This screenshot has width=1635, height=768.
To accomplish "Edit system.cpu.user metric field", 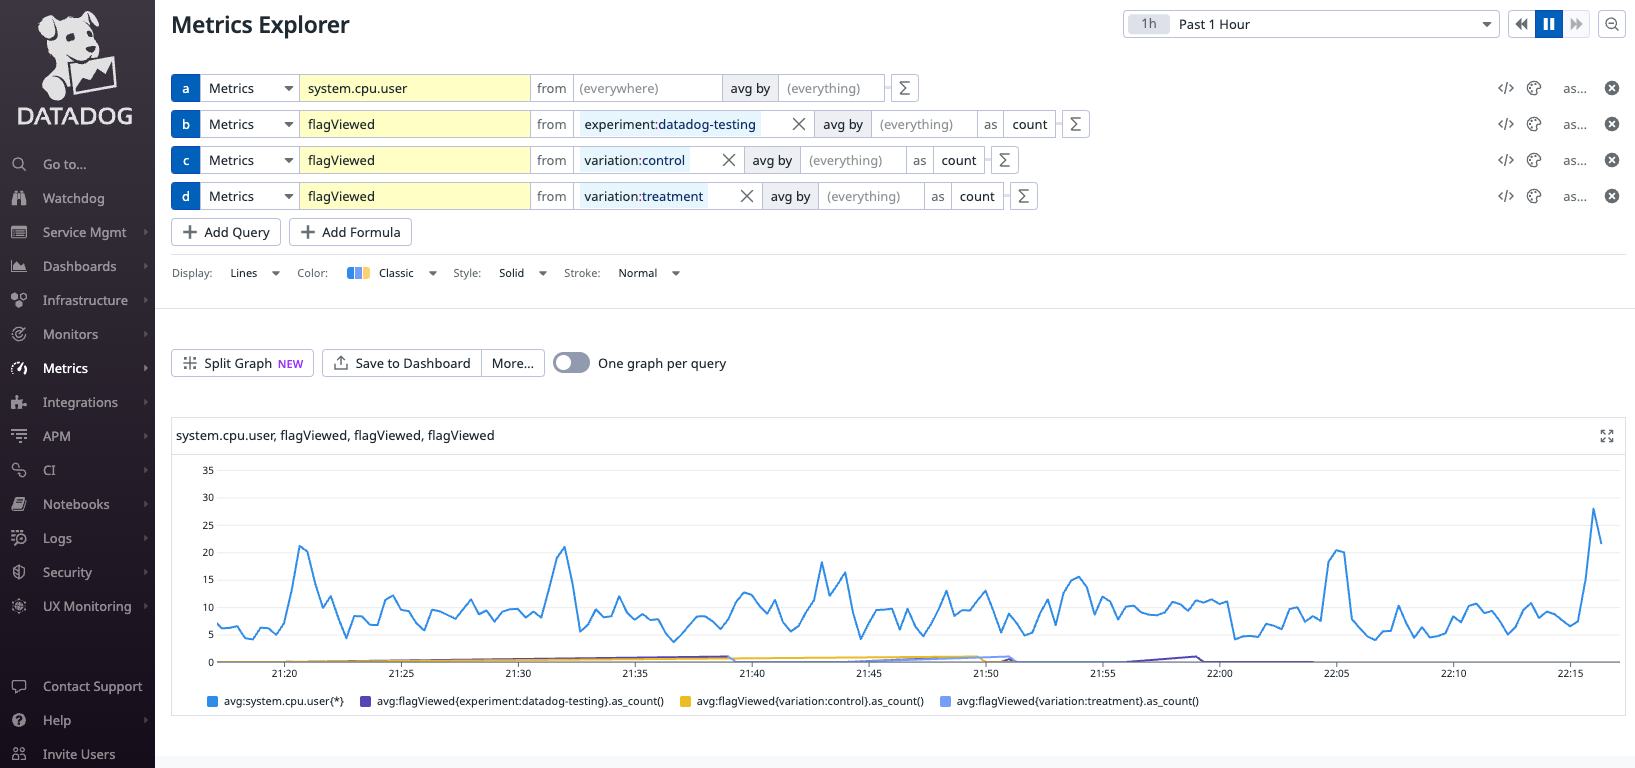I will (x=415, y=88).
